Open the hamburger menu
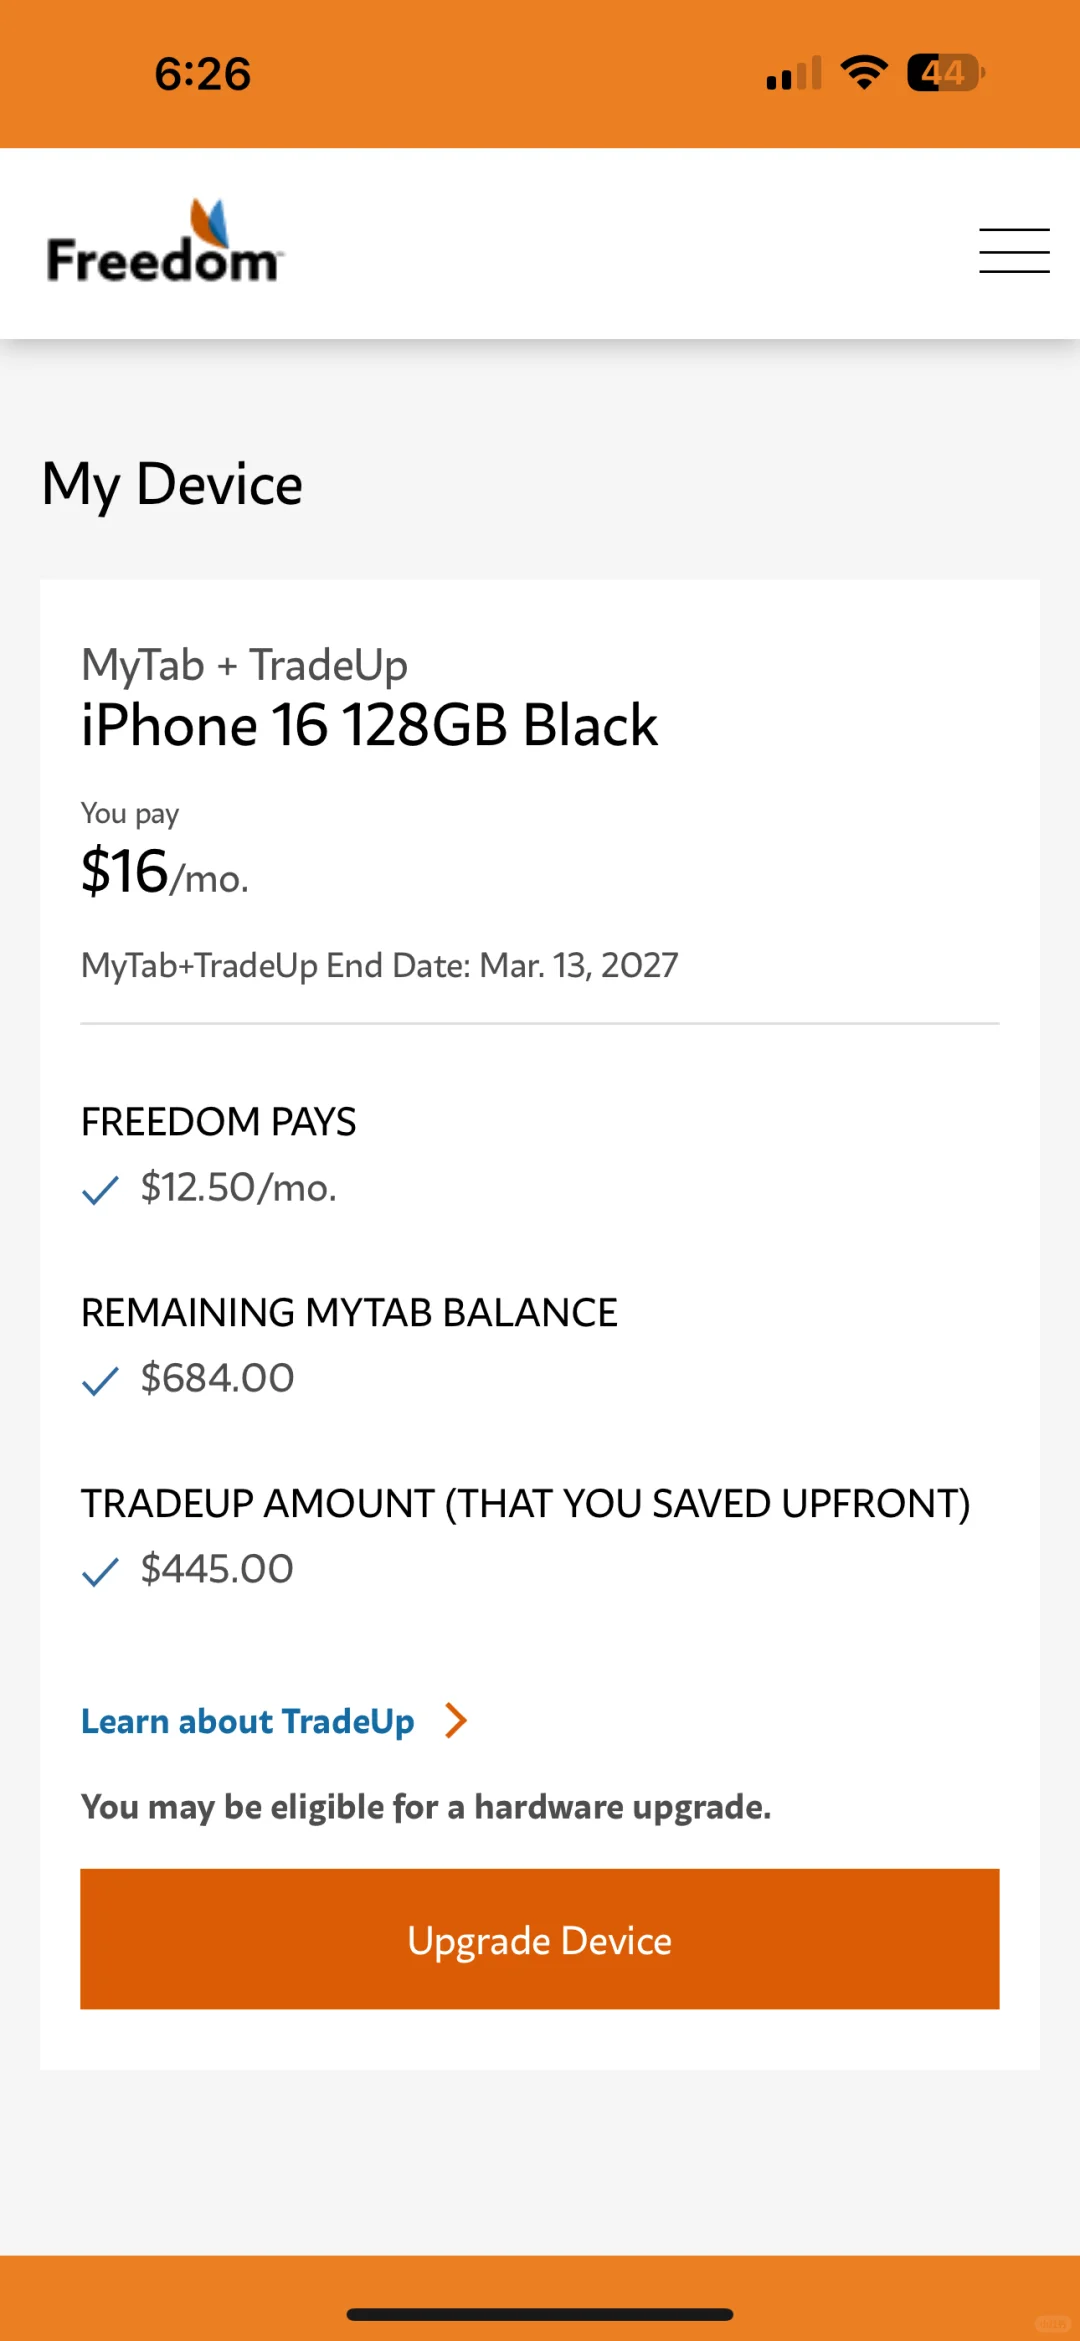Image resolution: width=1080 pixels, height=2341 pixels. (x=1014, y=250)
